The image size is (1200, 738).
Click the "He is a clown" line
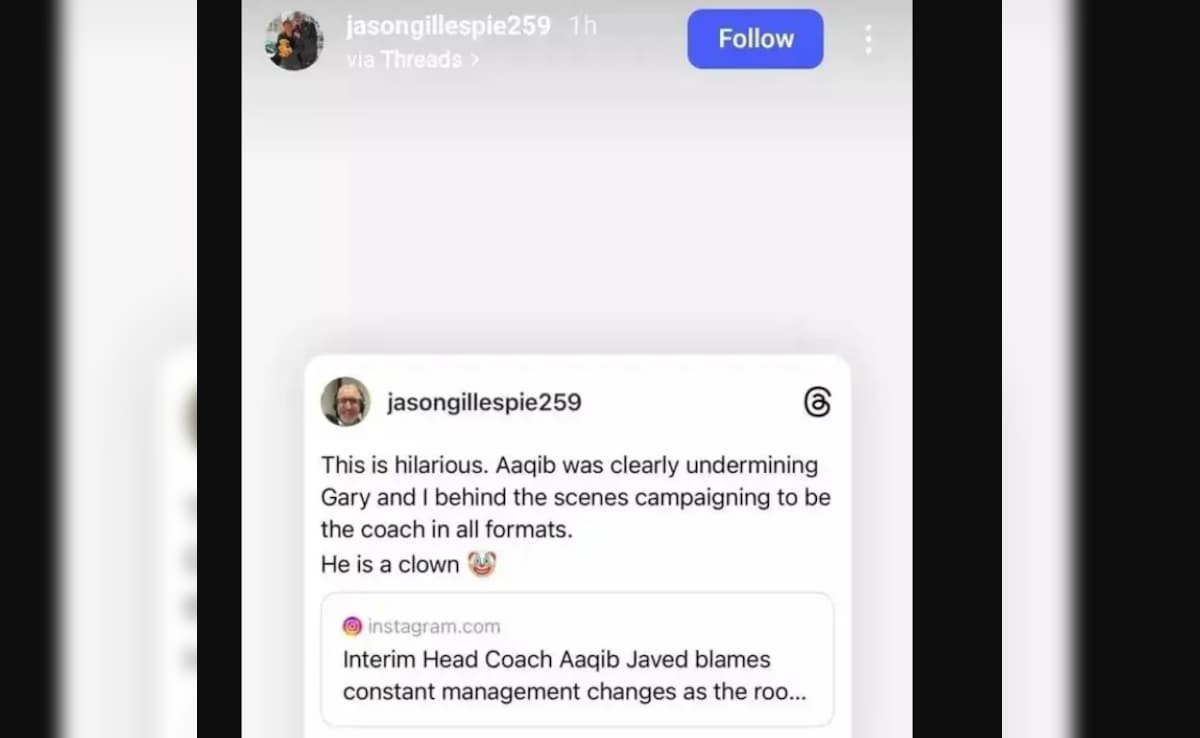(390, 564)
